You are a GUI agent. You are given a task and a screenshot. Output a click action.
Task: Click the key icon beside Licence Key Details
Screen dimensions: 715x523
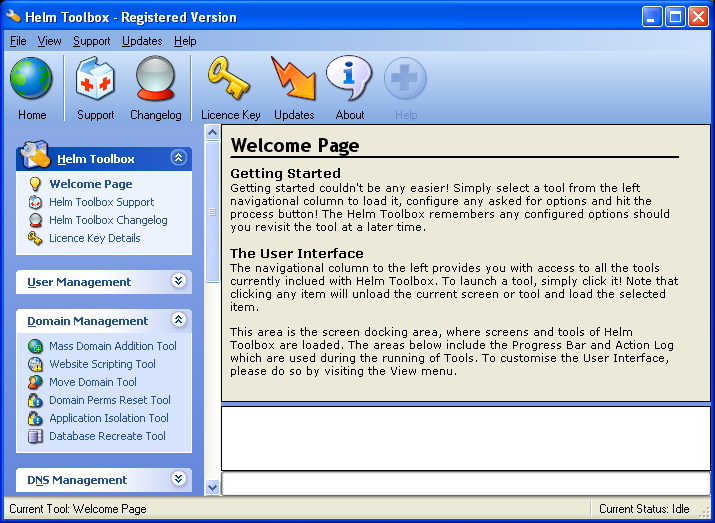coord(35,238)
